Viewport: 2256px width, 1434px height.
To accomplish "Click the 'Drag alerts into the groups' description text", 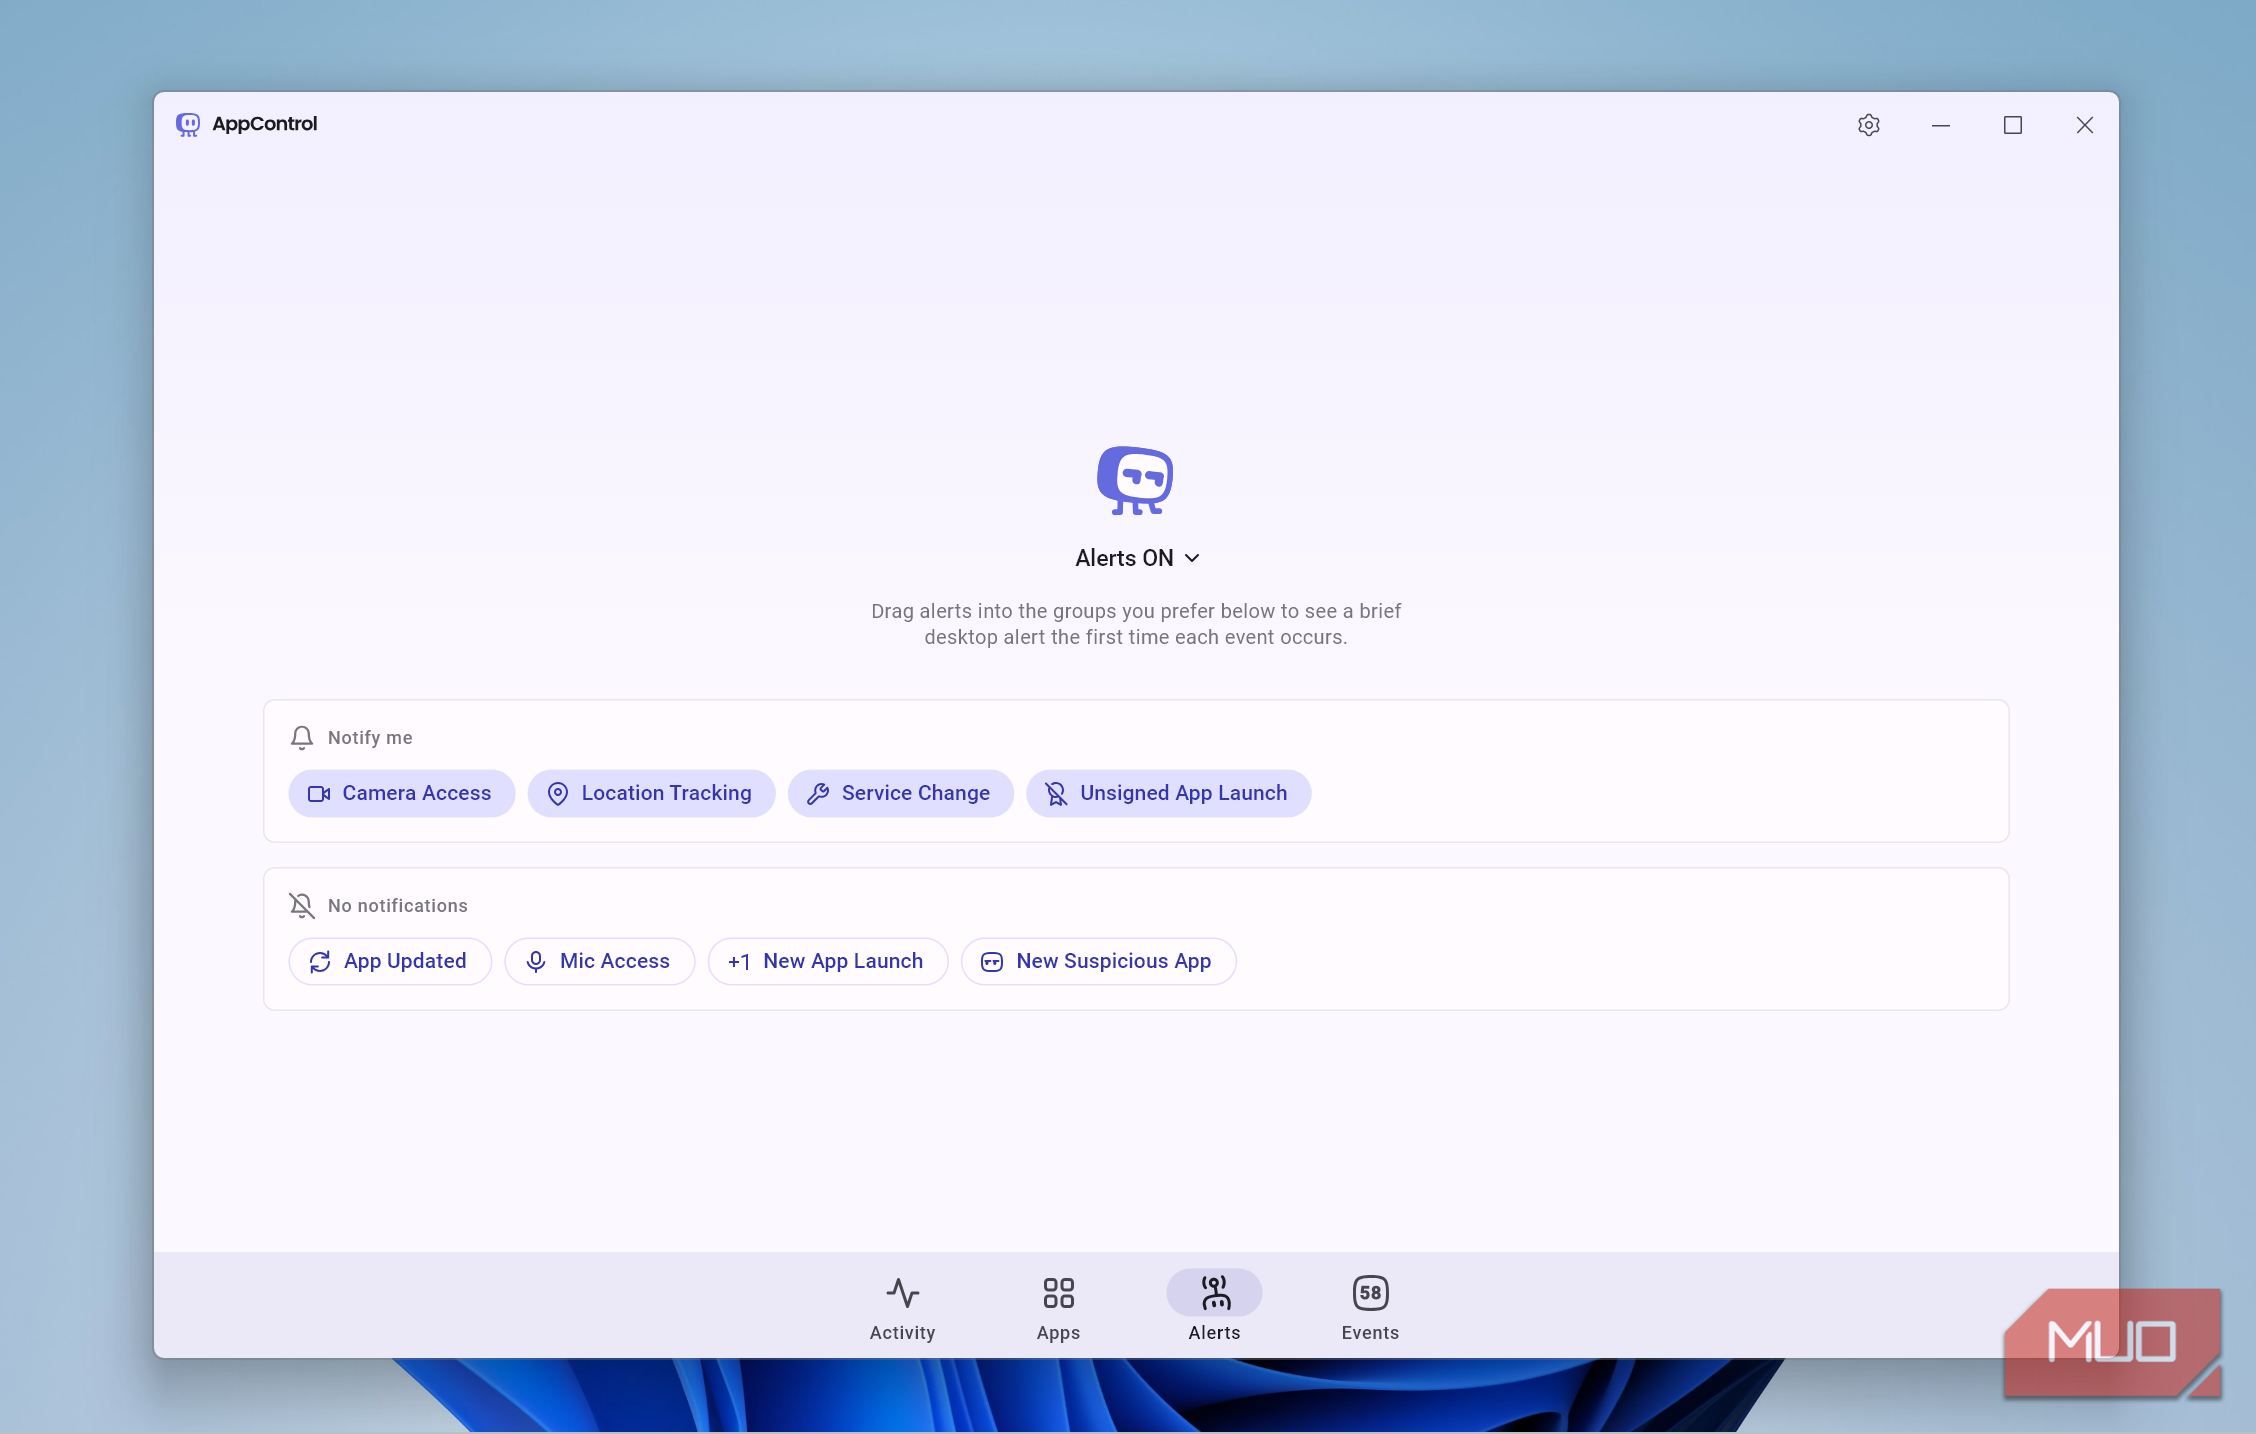I will pos(1136,624).
